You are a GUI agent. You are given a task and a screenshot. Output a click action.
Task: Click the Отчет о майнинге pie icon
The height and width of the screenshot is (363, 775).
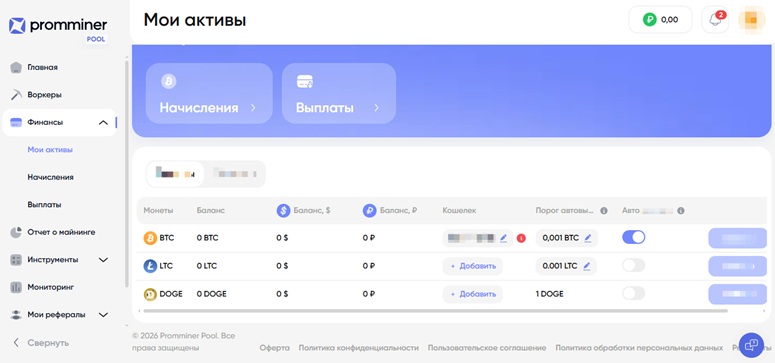16,232
